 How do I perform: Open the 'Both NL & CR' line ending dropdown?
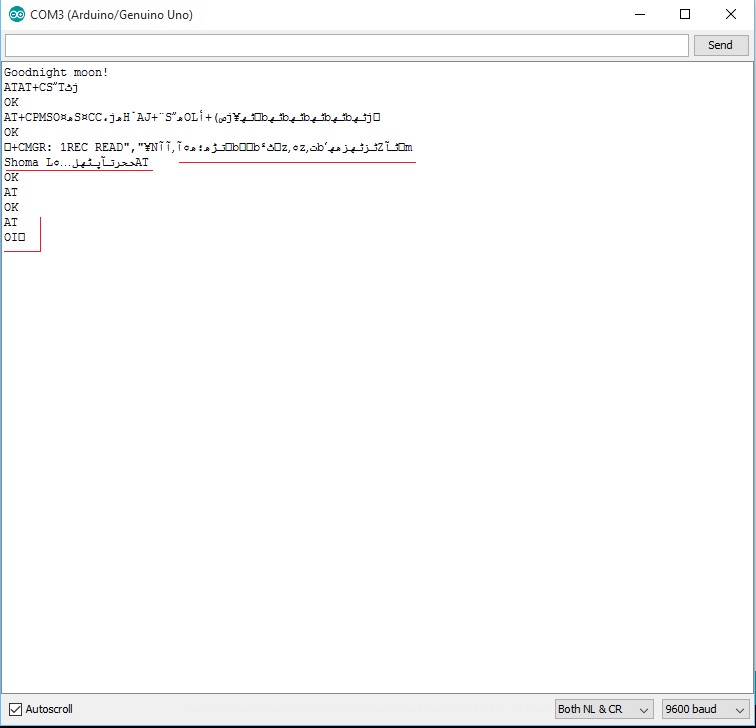tap(604, 709)
